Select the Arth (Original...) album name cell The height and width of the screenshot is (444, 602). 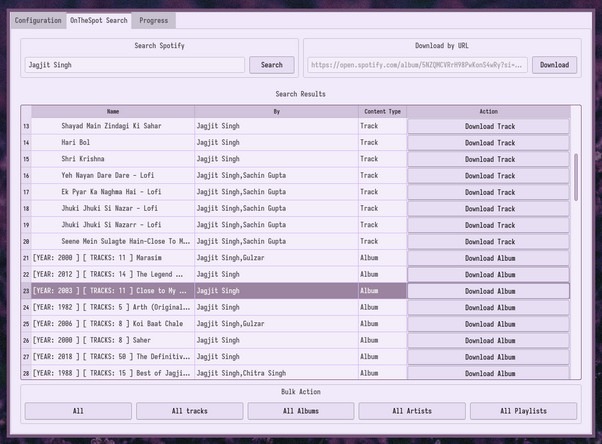(113, 308)
